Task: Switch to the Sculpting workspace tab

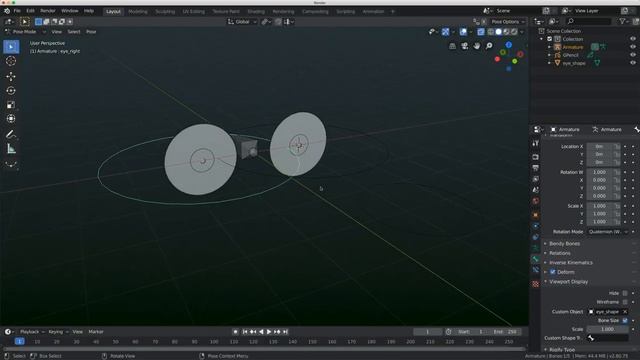Action: (165, 11)
